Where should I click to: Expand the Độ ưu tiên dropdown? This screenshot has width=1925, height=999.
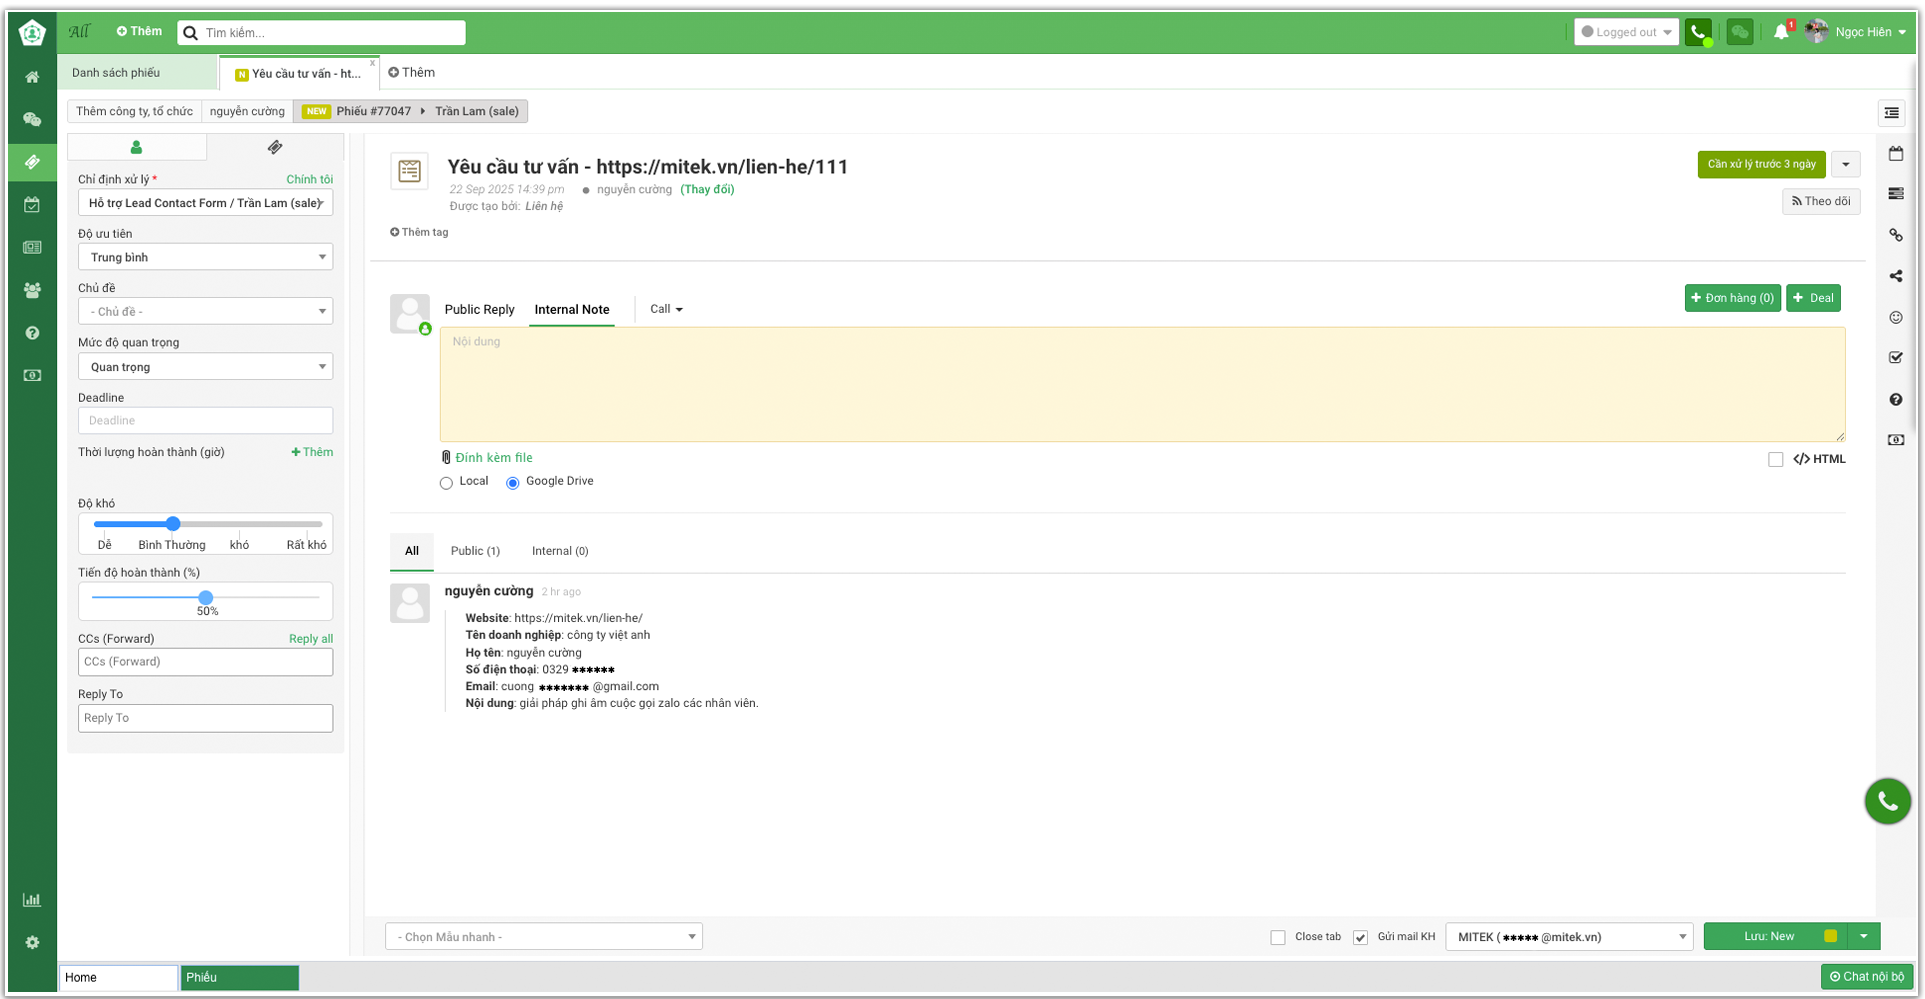(x=205, y=257)
